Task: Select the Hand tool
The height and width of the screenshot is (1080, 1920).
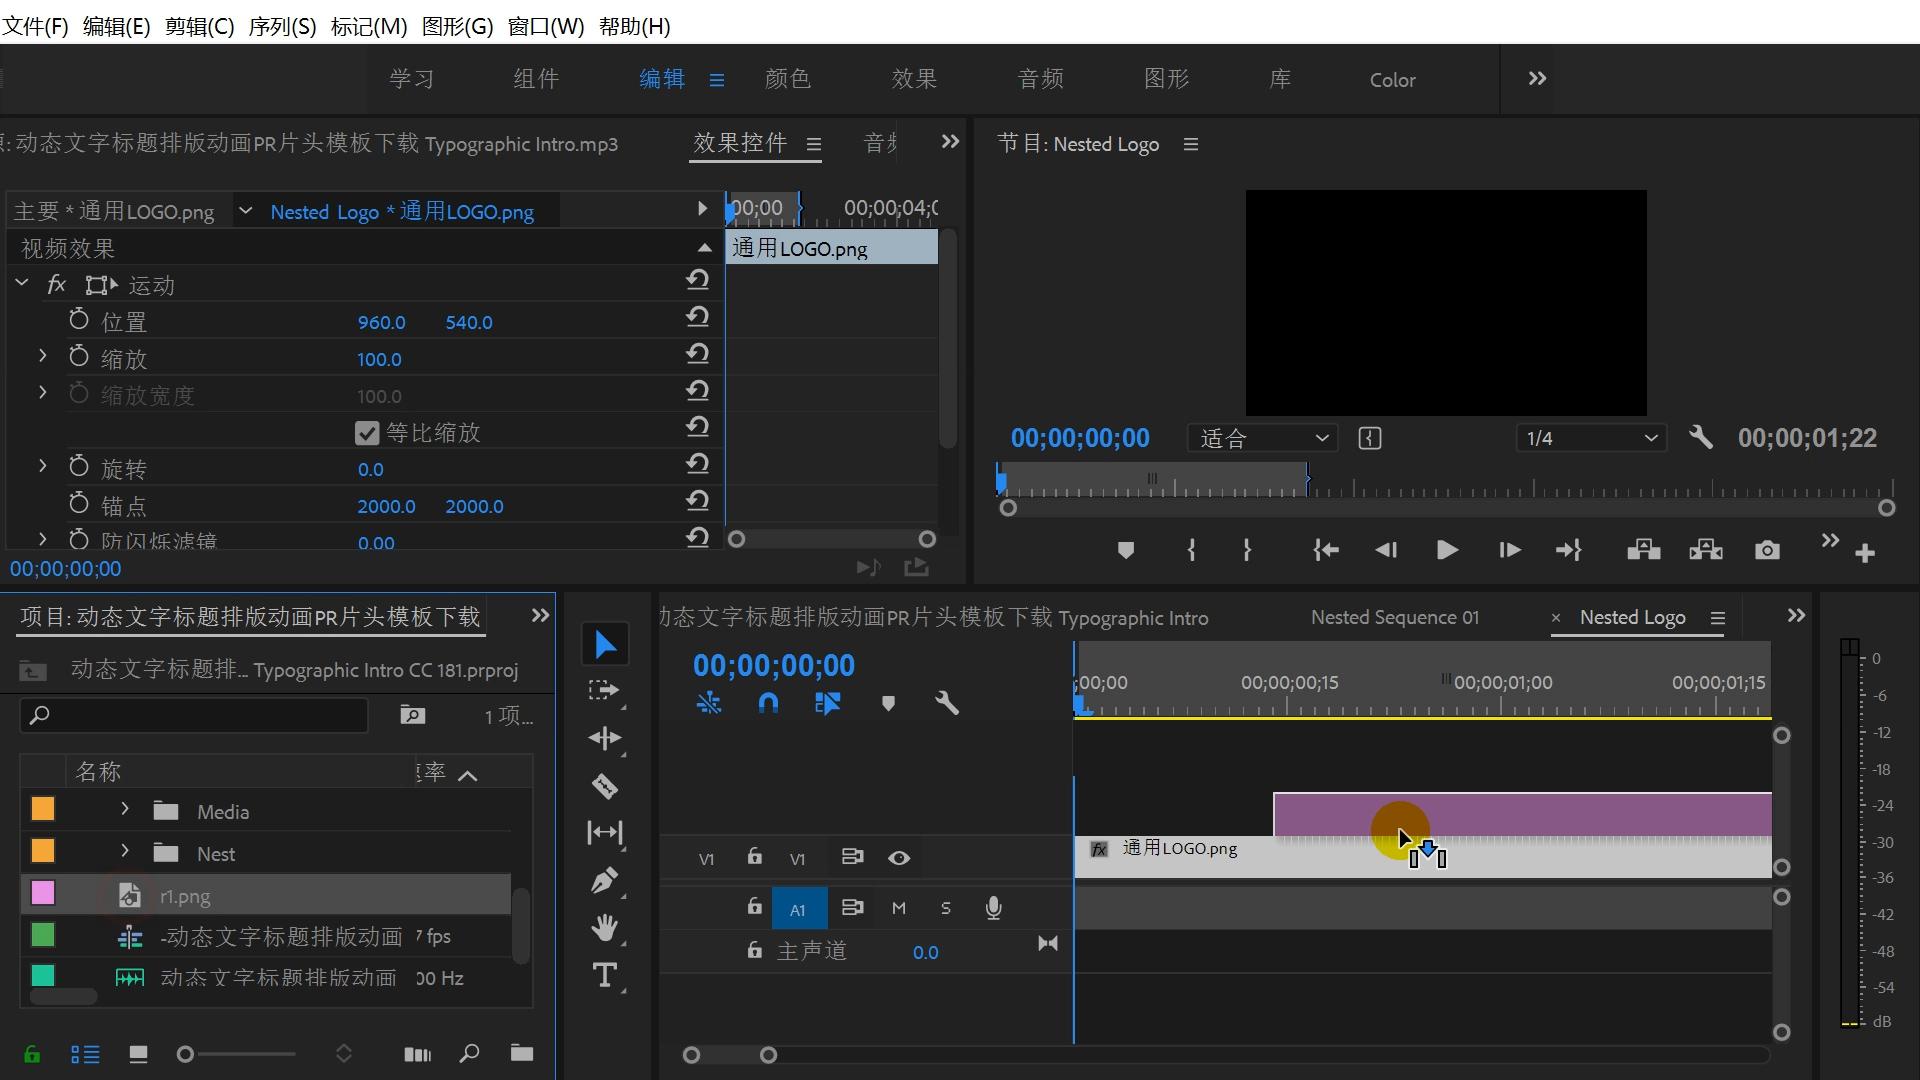Action: [x=605, y=928]
